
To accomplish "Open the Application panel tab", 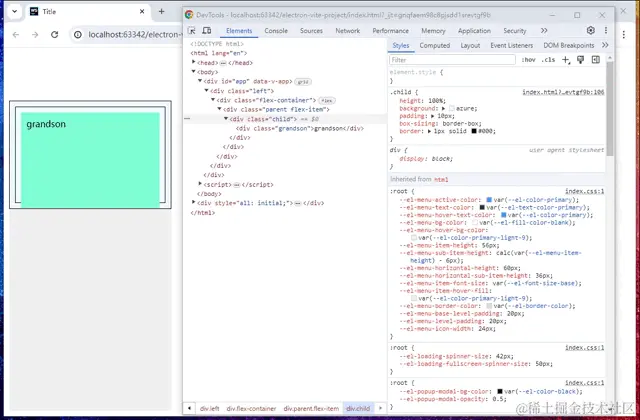I will tap(474, 31).
